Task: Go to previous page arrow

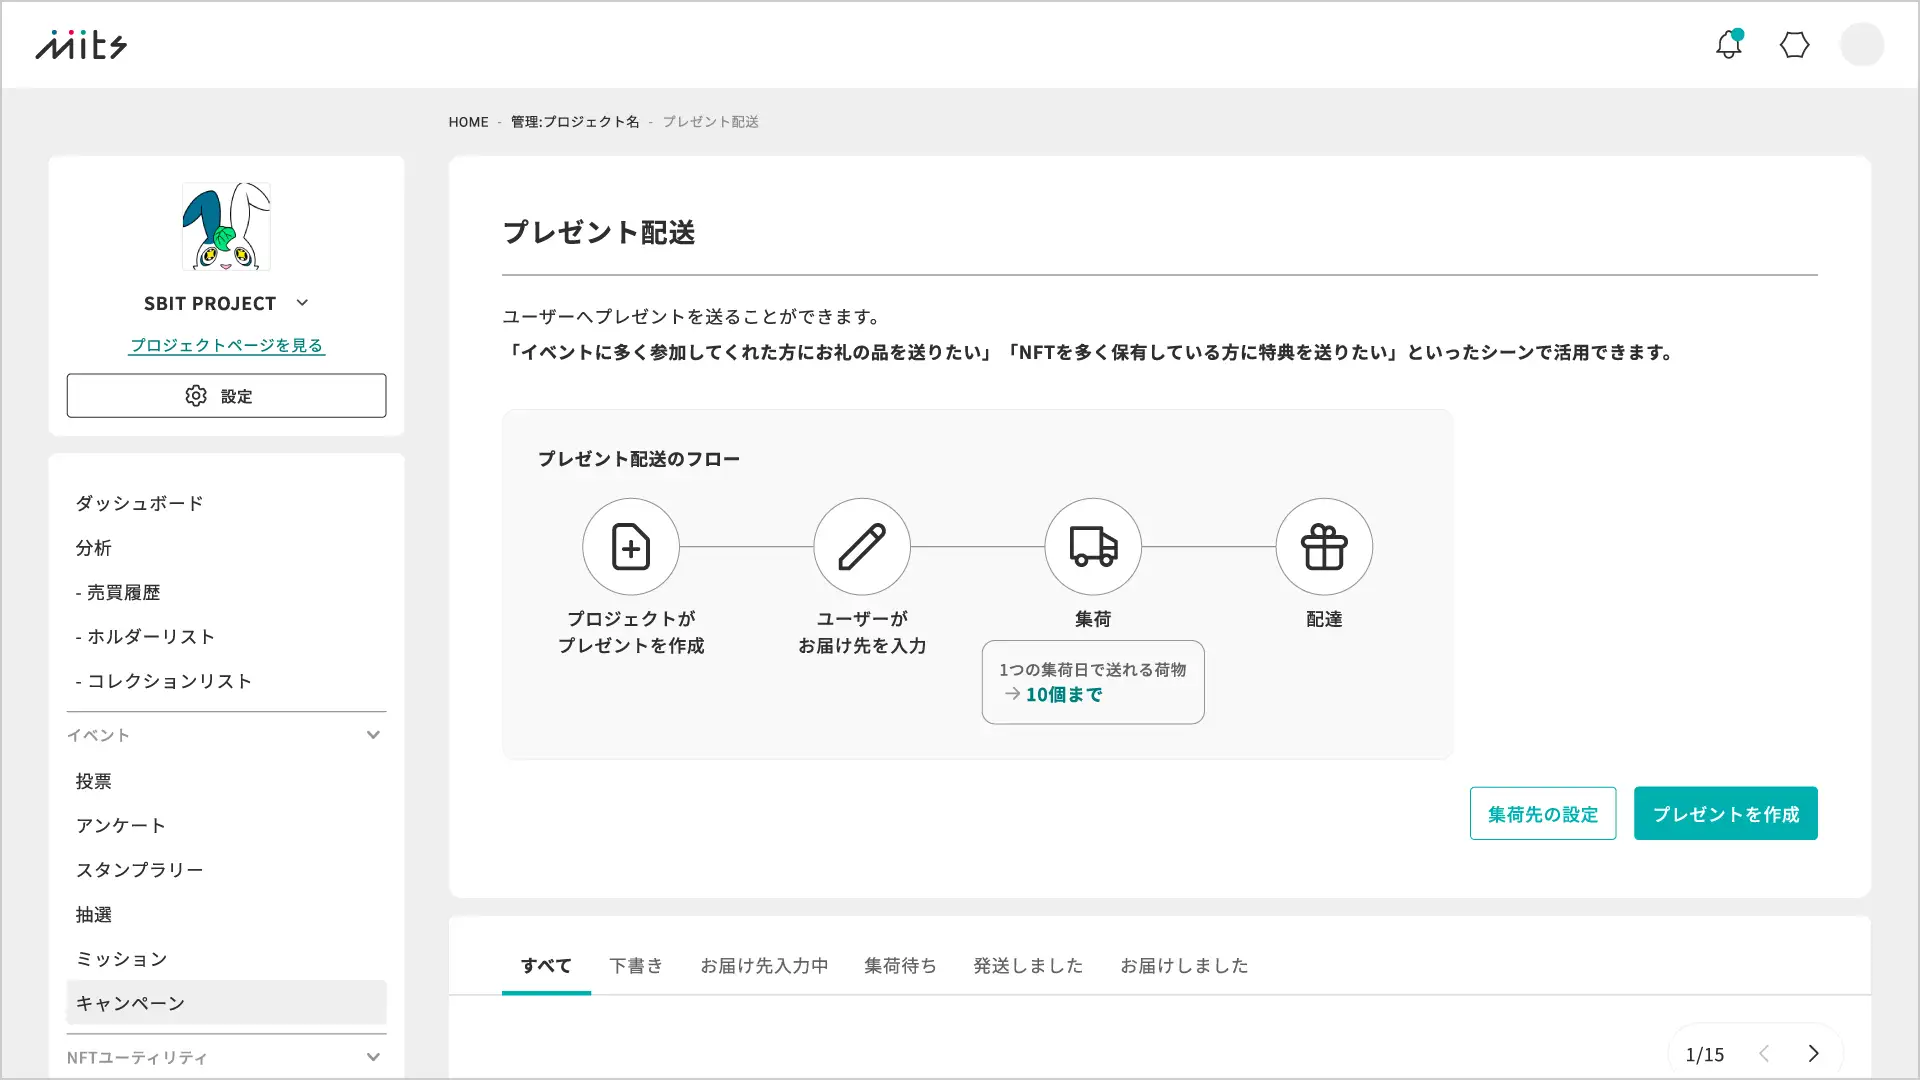Action: (1764, 1053)
